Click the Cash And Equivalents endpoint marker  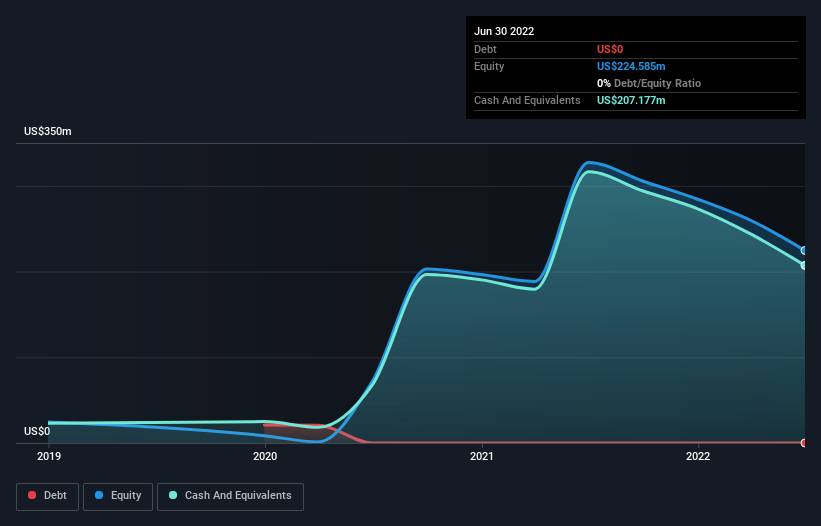point(804,265)
